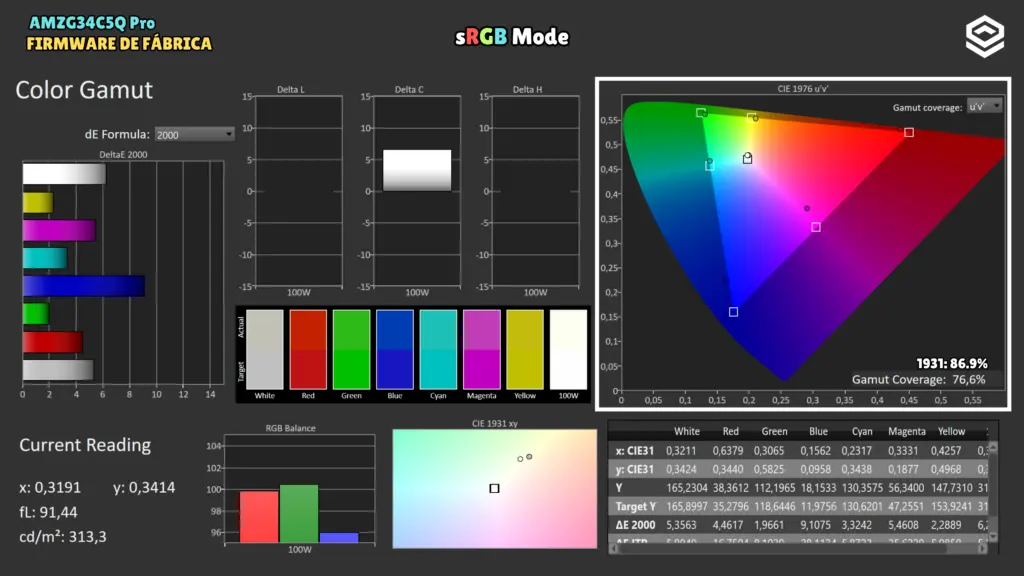The height and width of the screenshot is (576, 1024).
Task: Click the table cell with value 0,6379
Action: (x=728, y=451)
